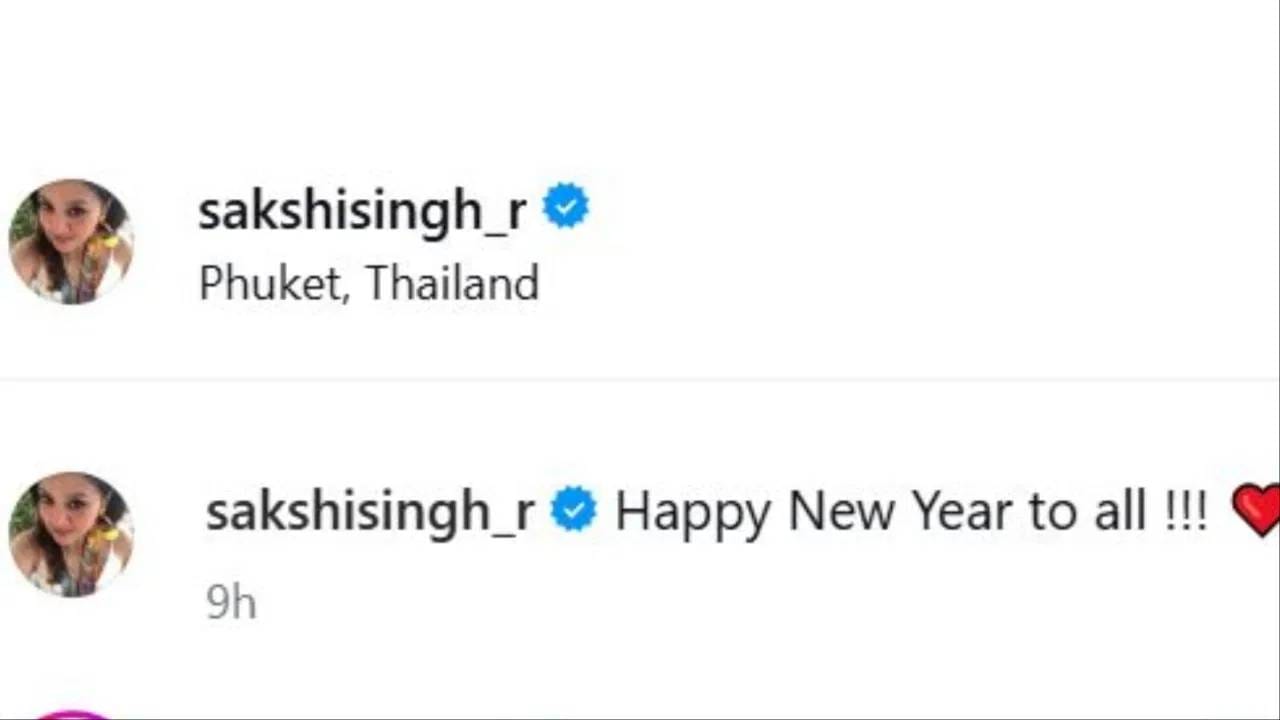Click the divider line below the post header
Screen dimensions: 1280x720
click(640, 380)
